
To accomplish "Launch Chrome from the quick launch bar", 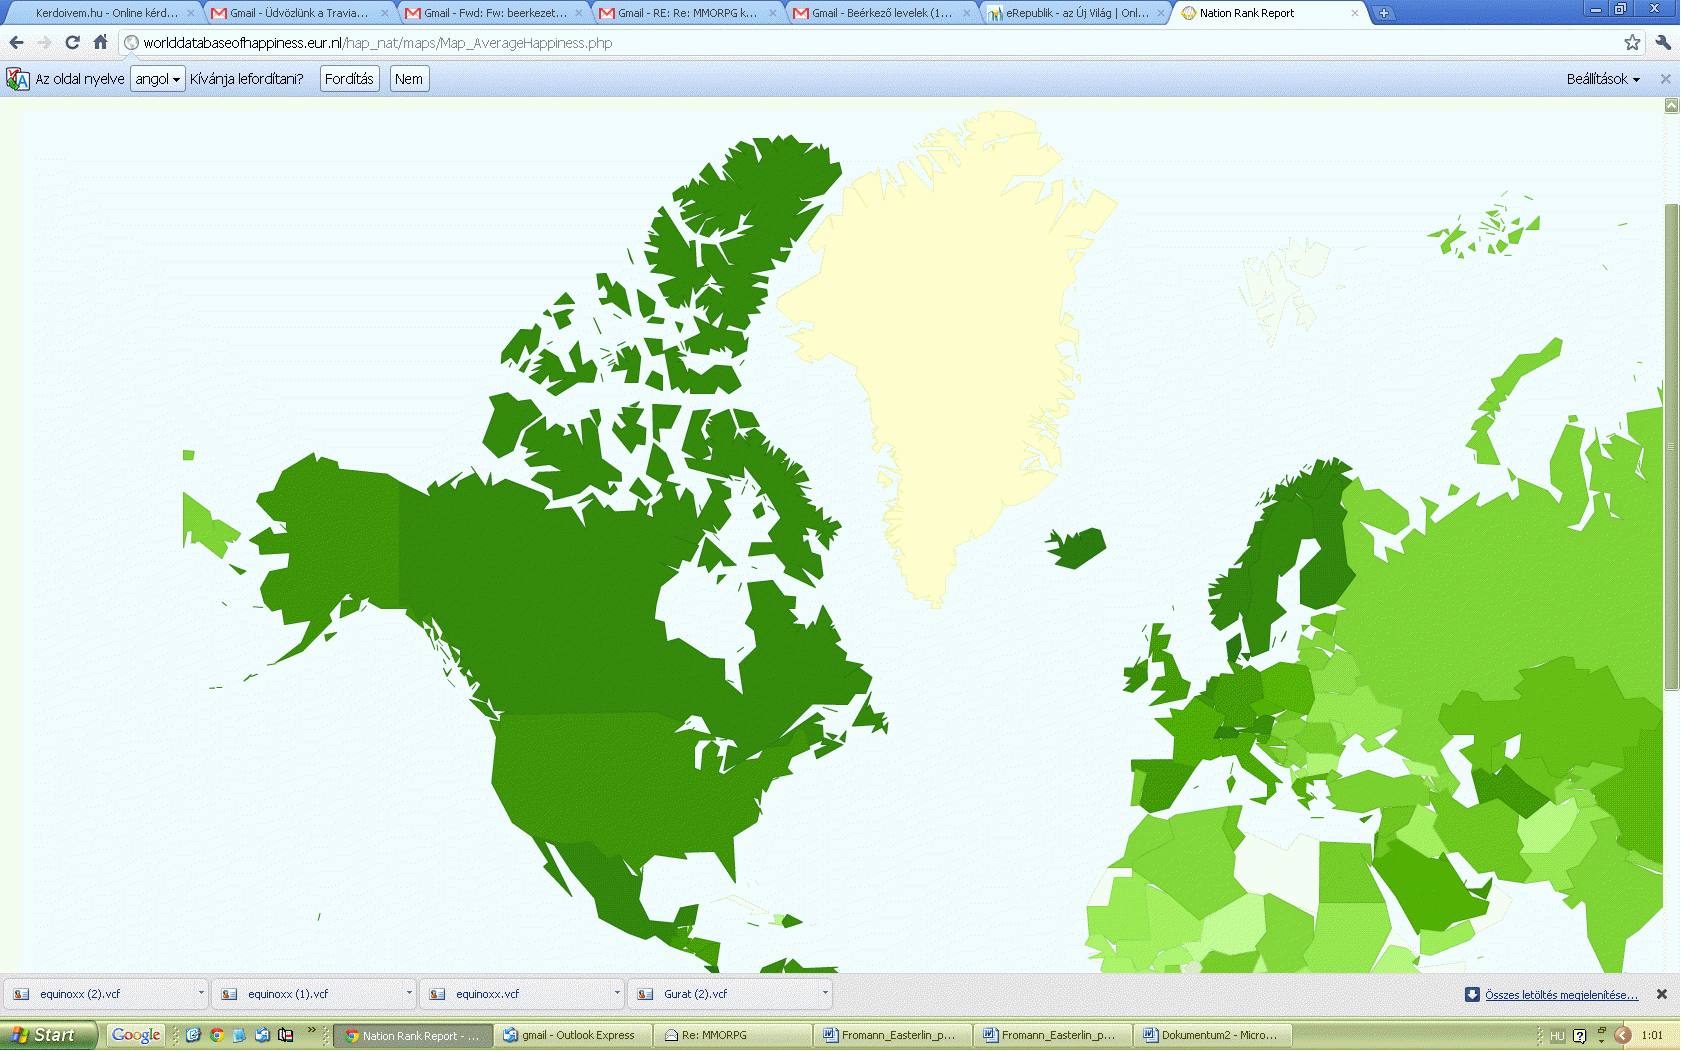I will [x=216, y=1035].
